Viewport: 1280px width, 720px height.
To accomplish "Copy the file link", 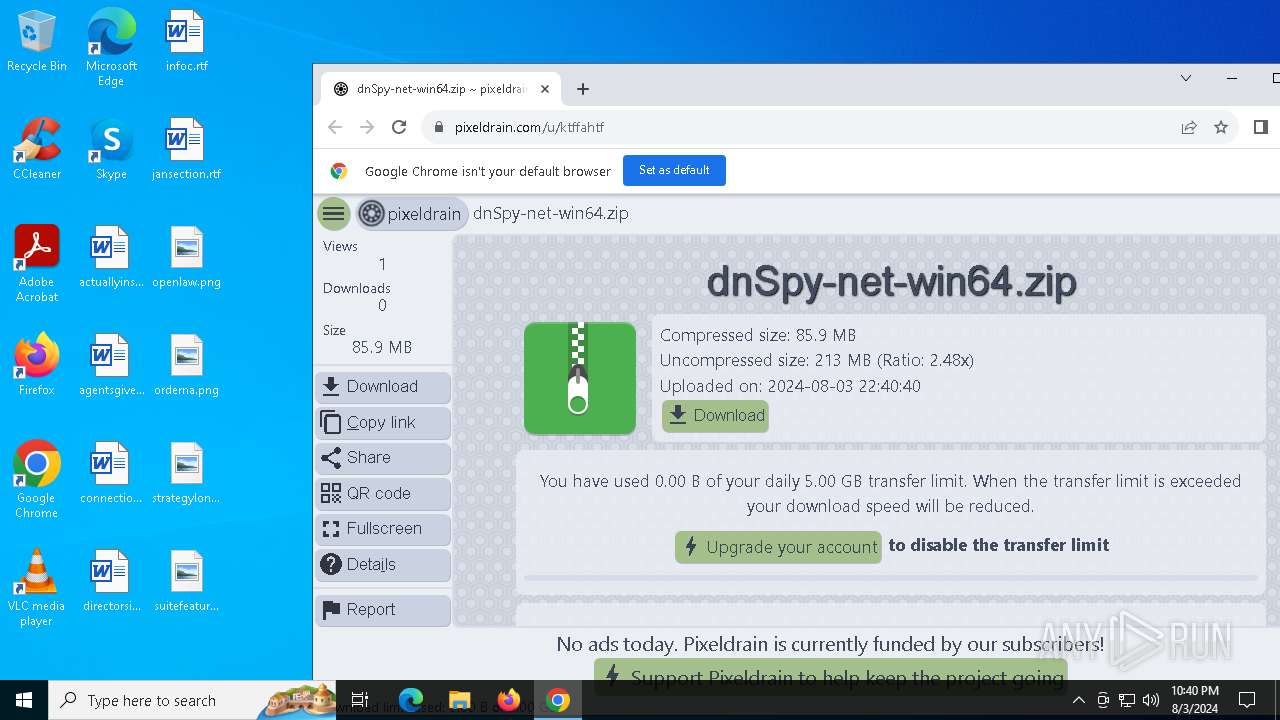I will [383, 422].
